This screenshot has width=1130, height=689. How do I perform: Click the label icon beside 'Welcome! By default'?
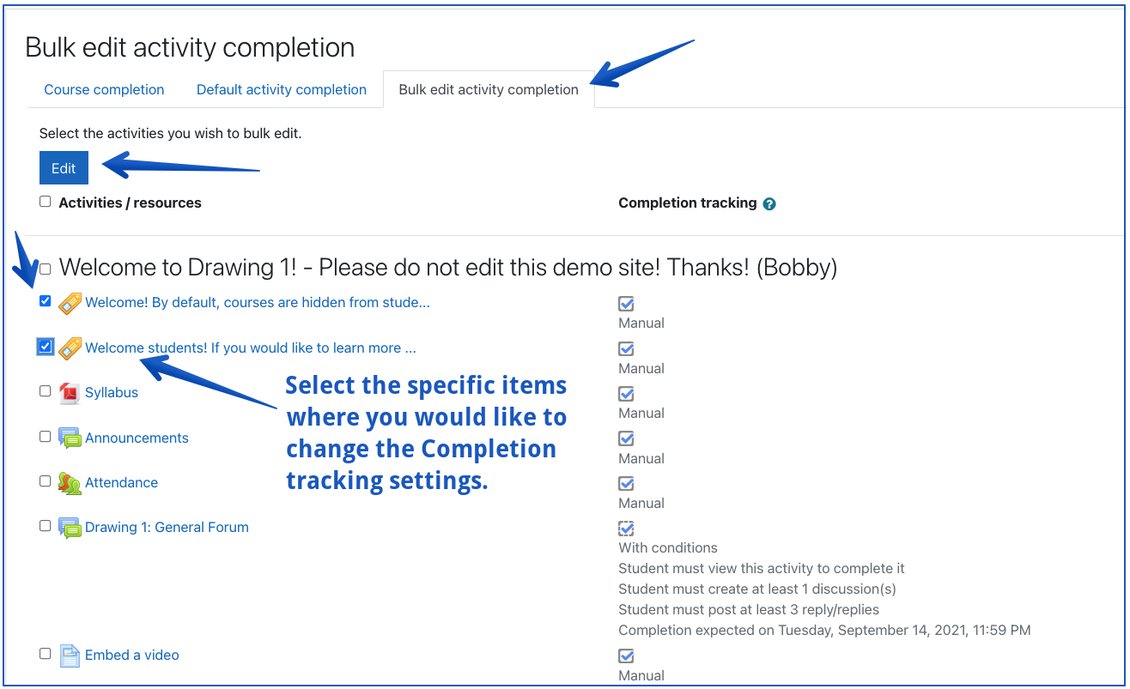[x=69, y=301]
